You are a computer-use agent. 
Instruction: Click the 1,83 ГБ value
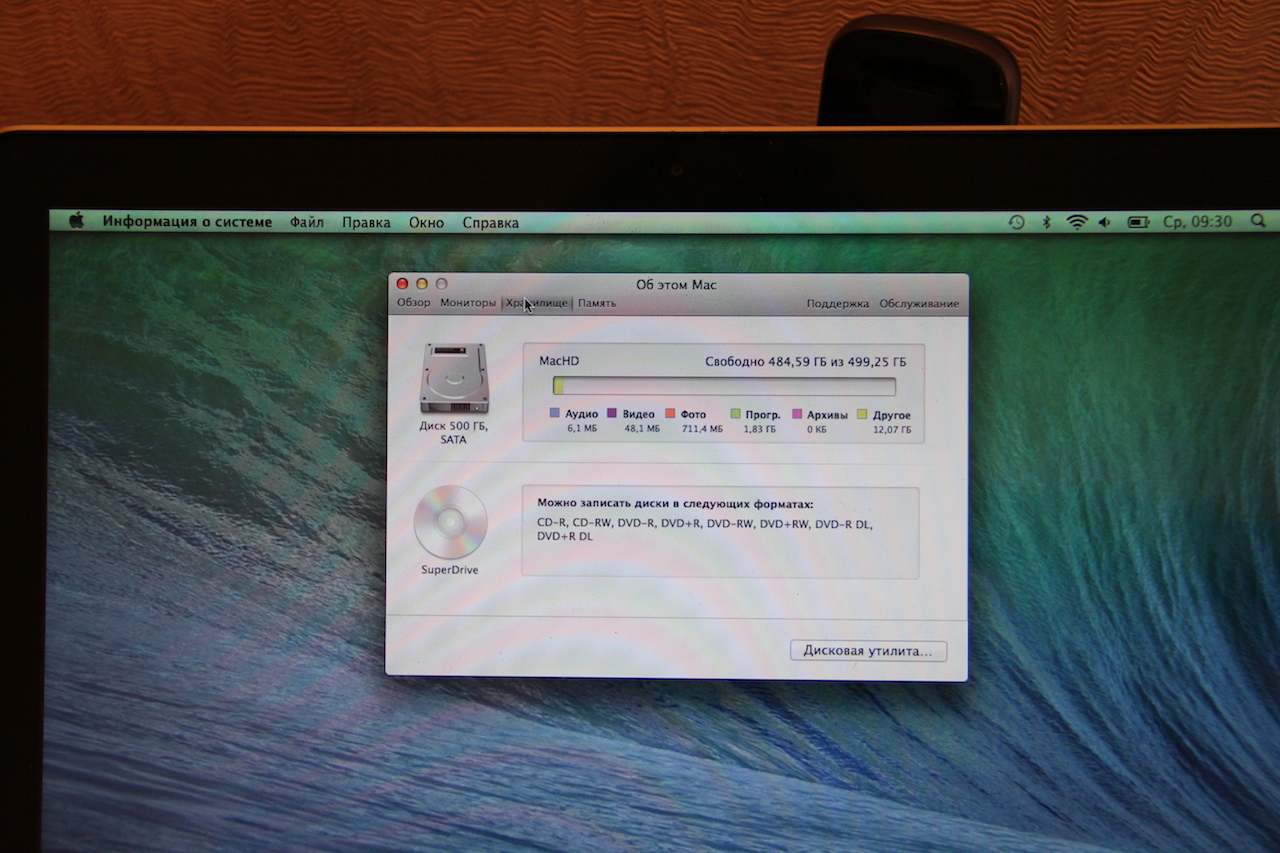(x=760, y=429)
